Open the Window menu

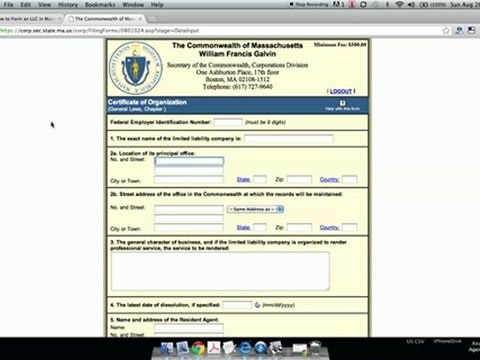(x=133, y=5)
